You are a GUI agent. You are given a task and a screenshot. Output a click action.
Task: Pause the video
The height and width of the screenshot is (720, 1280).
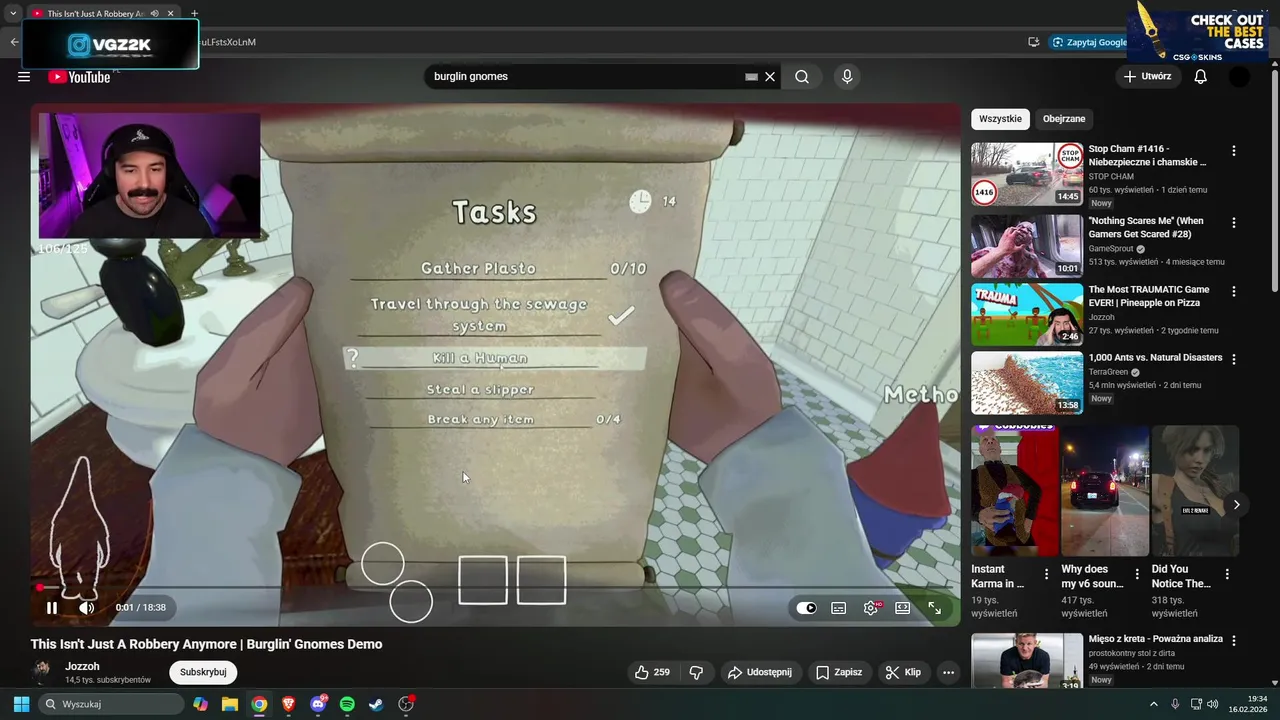pos(52,607)
